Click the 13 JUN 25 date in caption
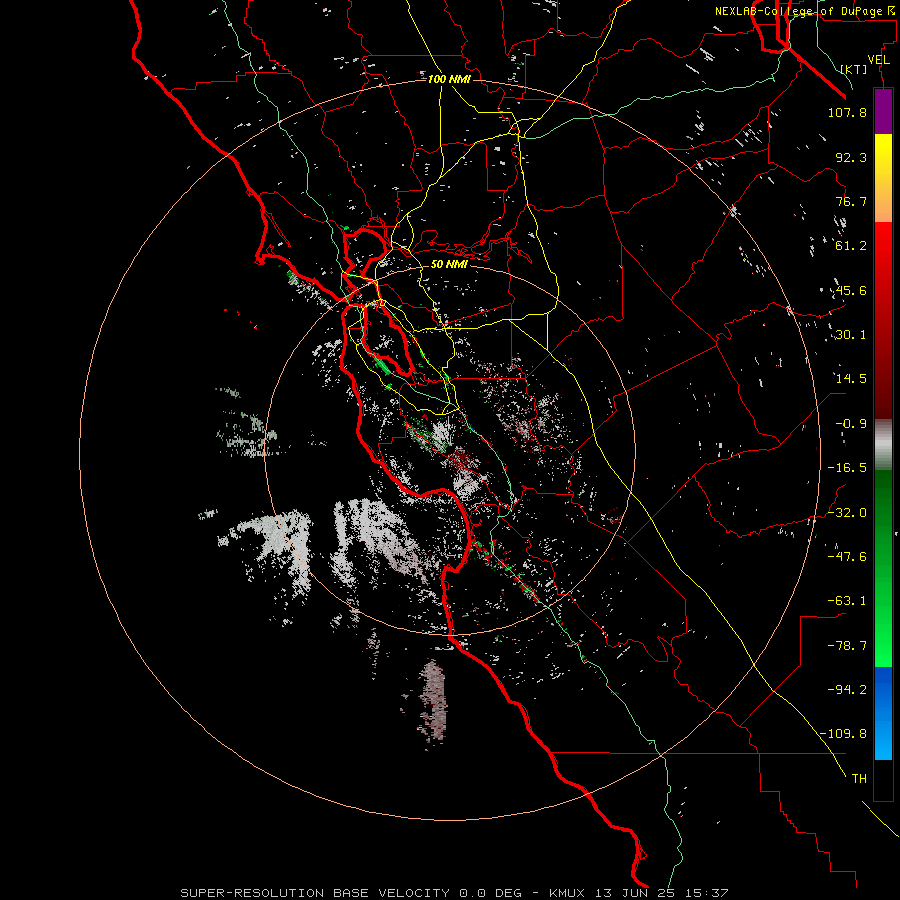900x900 pixels. click(x=635, y=893)
